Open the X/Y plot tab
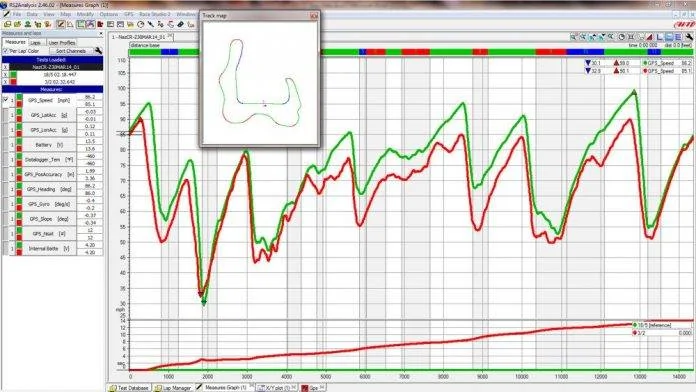The height and width of the screenshot is (392, 696). click(x=277, y=388)
